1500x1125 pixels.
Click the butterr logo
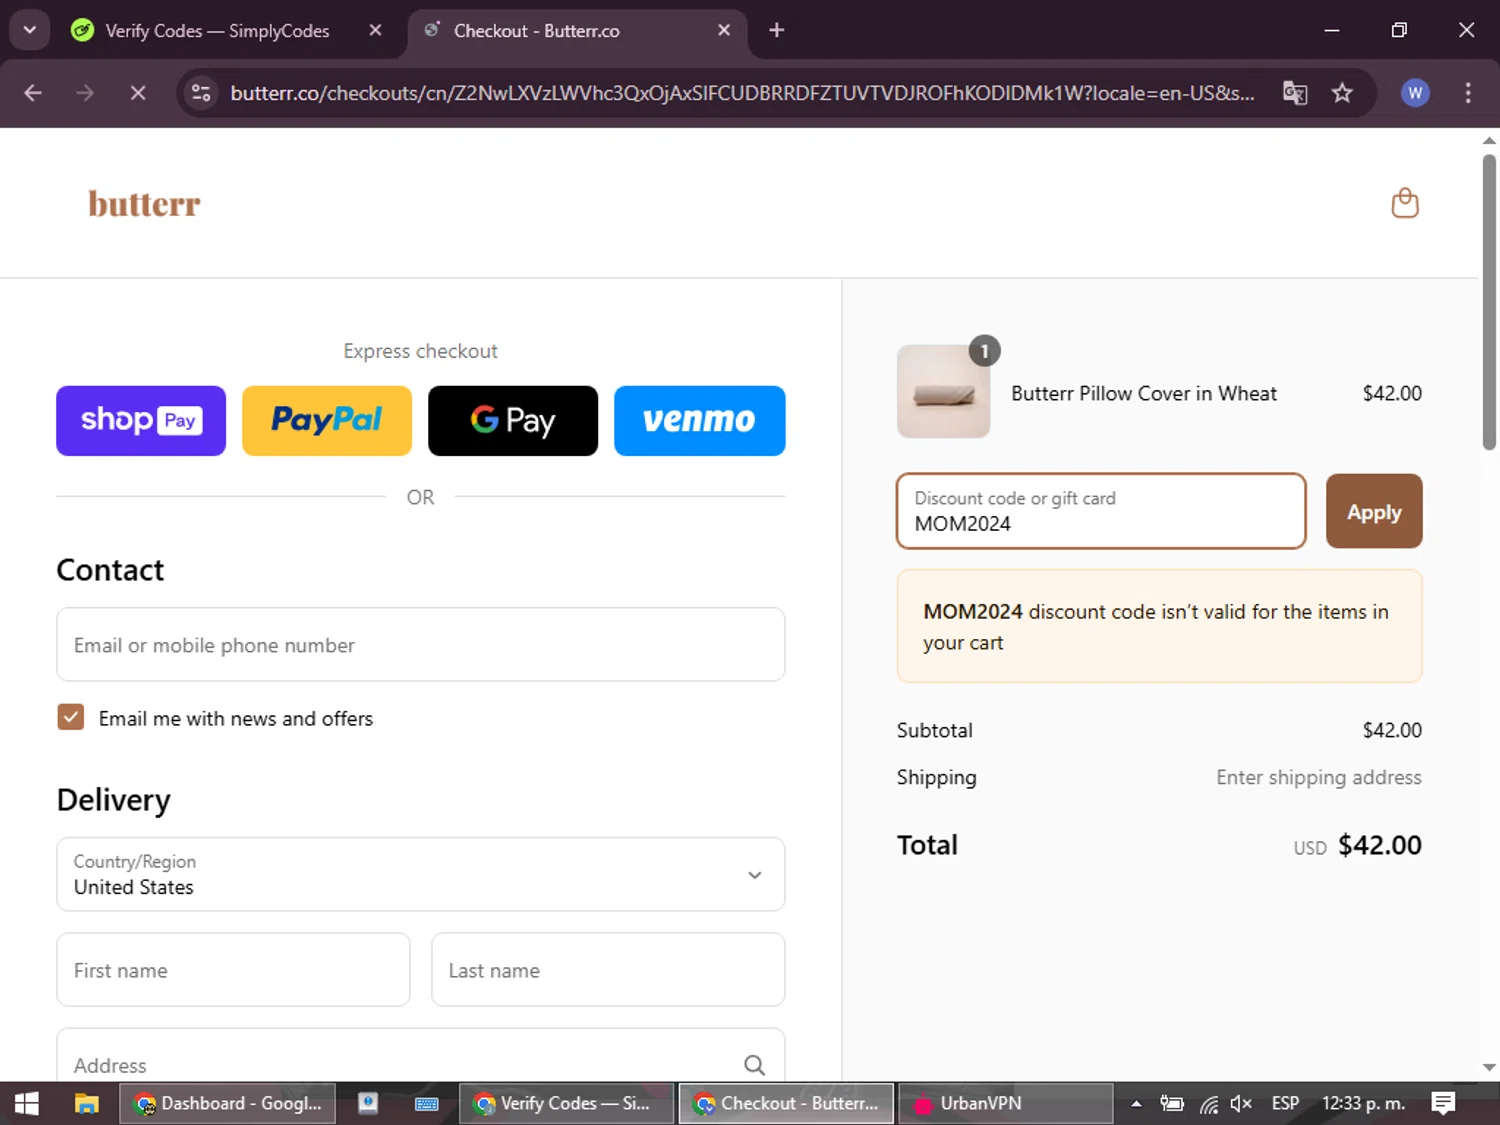144,204
